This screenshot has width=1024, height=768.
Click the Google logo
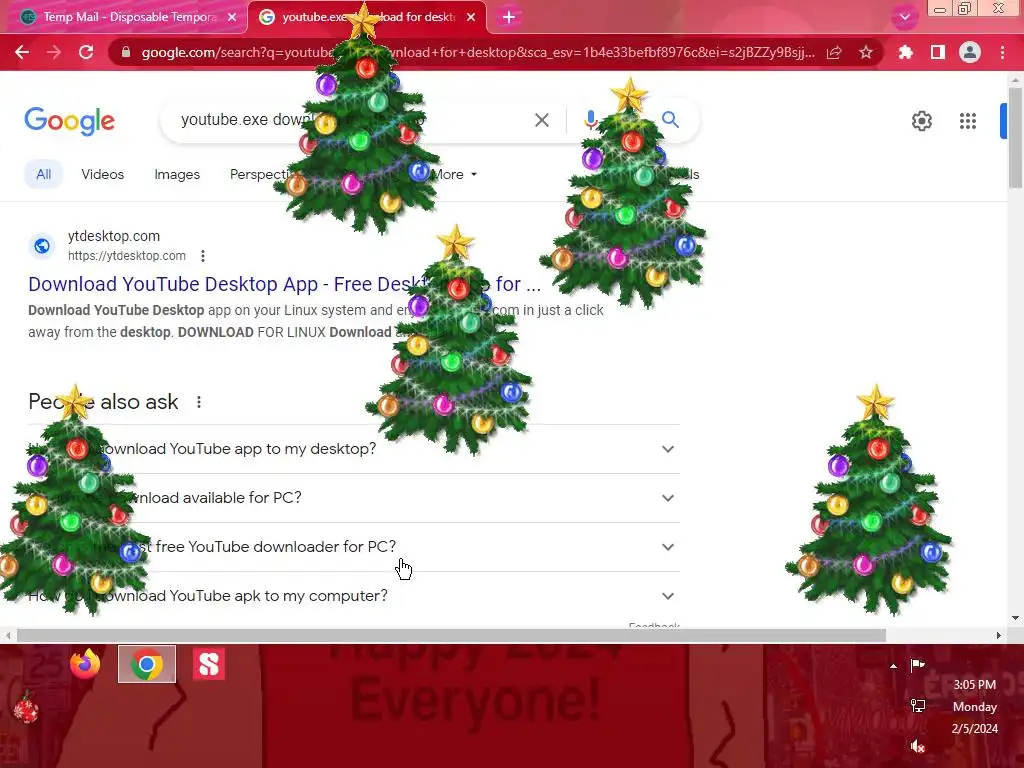click(69, 121)
